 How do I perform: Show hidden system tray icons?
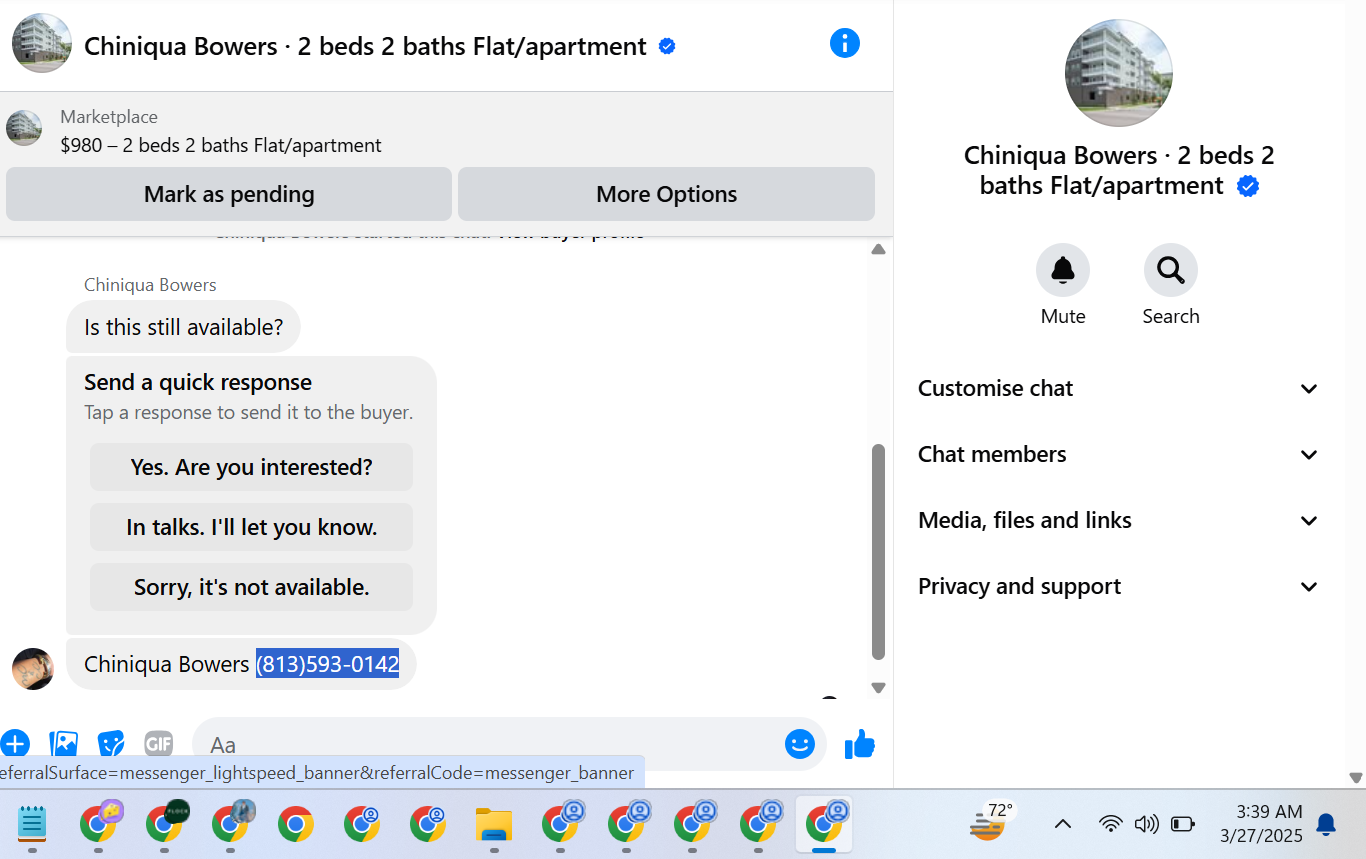(x=1063, y=824)
